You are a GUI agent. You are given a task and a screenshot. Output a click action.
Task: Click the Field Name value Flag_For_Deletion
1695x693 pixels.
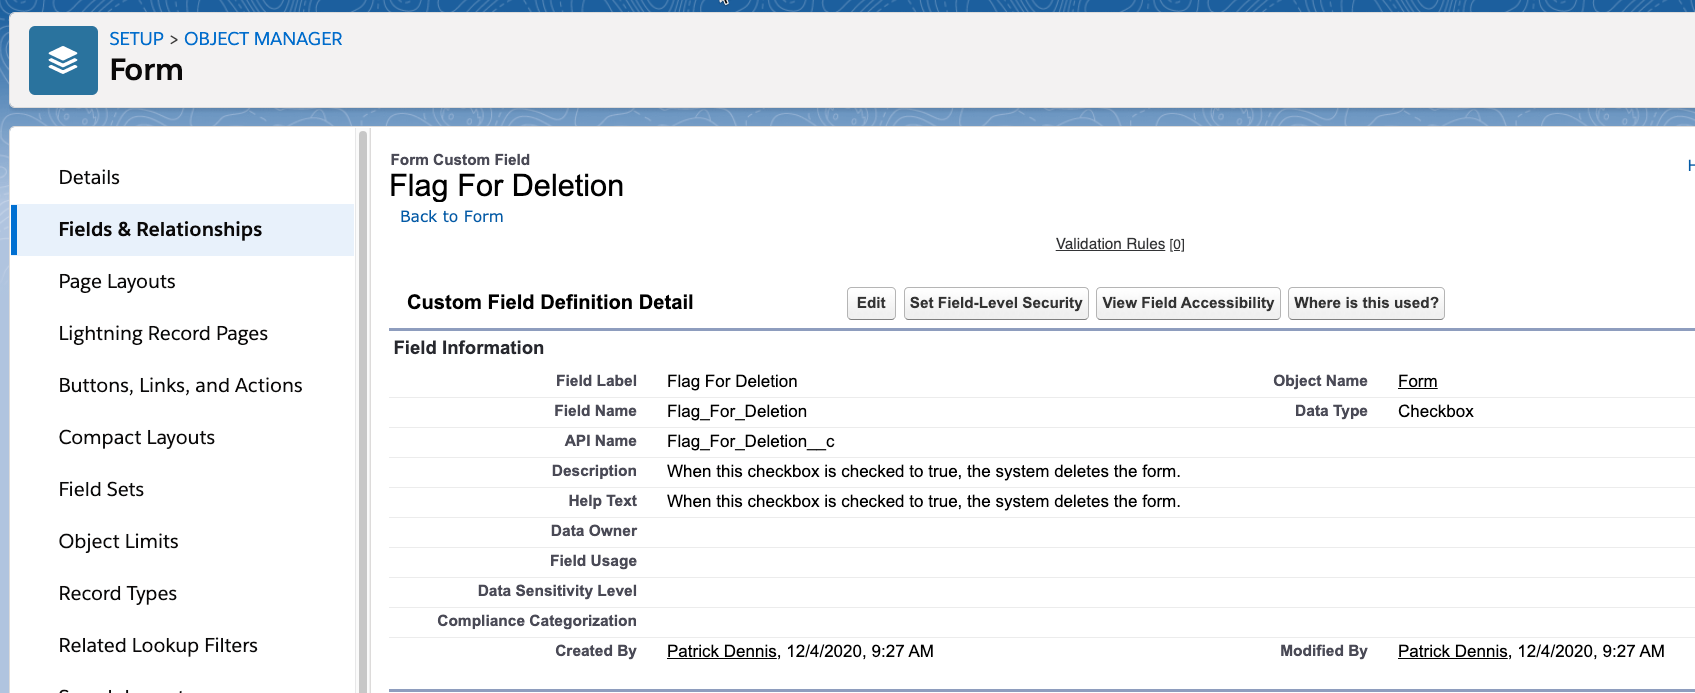737,411
